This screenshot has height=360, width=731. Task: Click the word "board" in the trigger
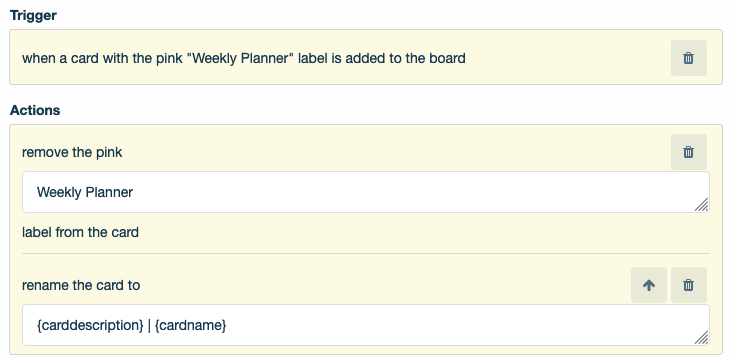pos(447,58)
